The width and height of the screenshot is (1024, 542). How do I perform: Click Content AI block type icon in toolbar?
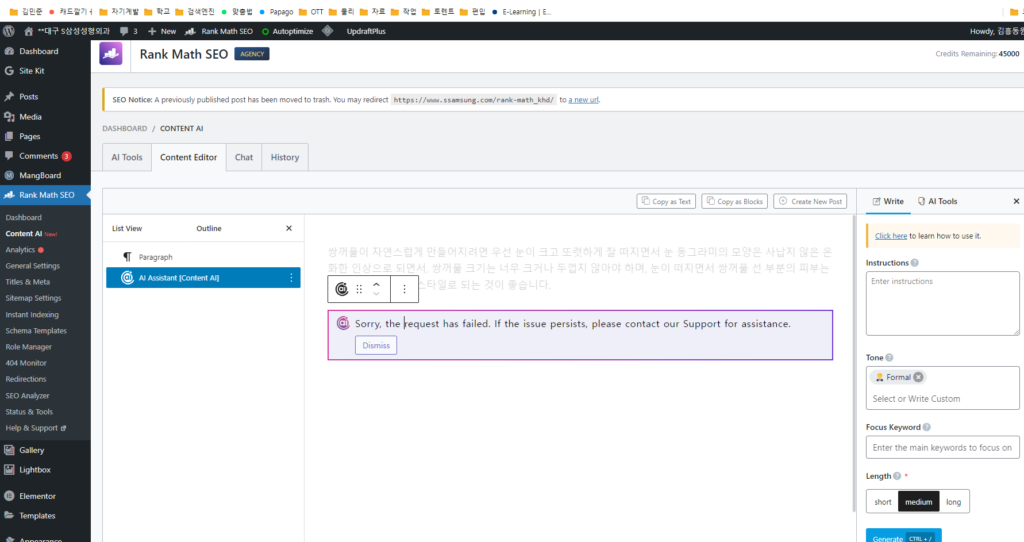[x=342, y=289]
